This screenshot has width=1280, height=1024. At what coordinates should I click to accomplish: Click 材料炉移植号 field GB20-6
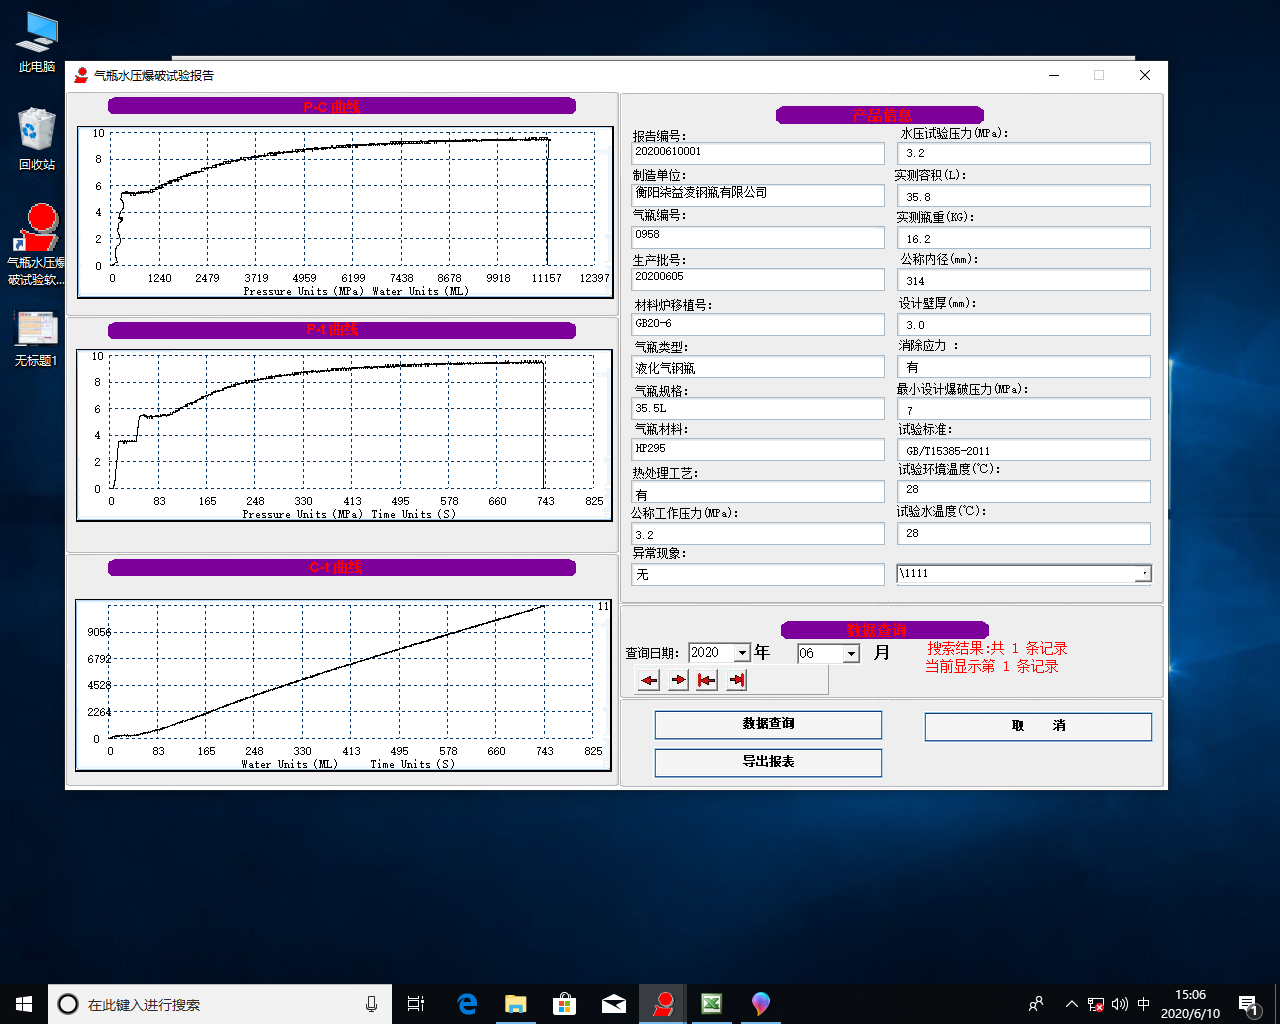coord(758,324)
